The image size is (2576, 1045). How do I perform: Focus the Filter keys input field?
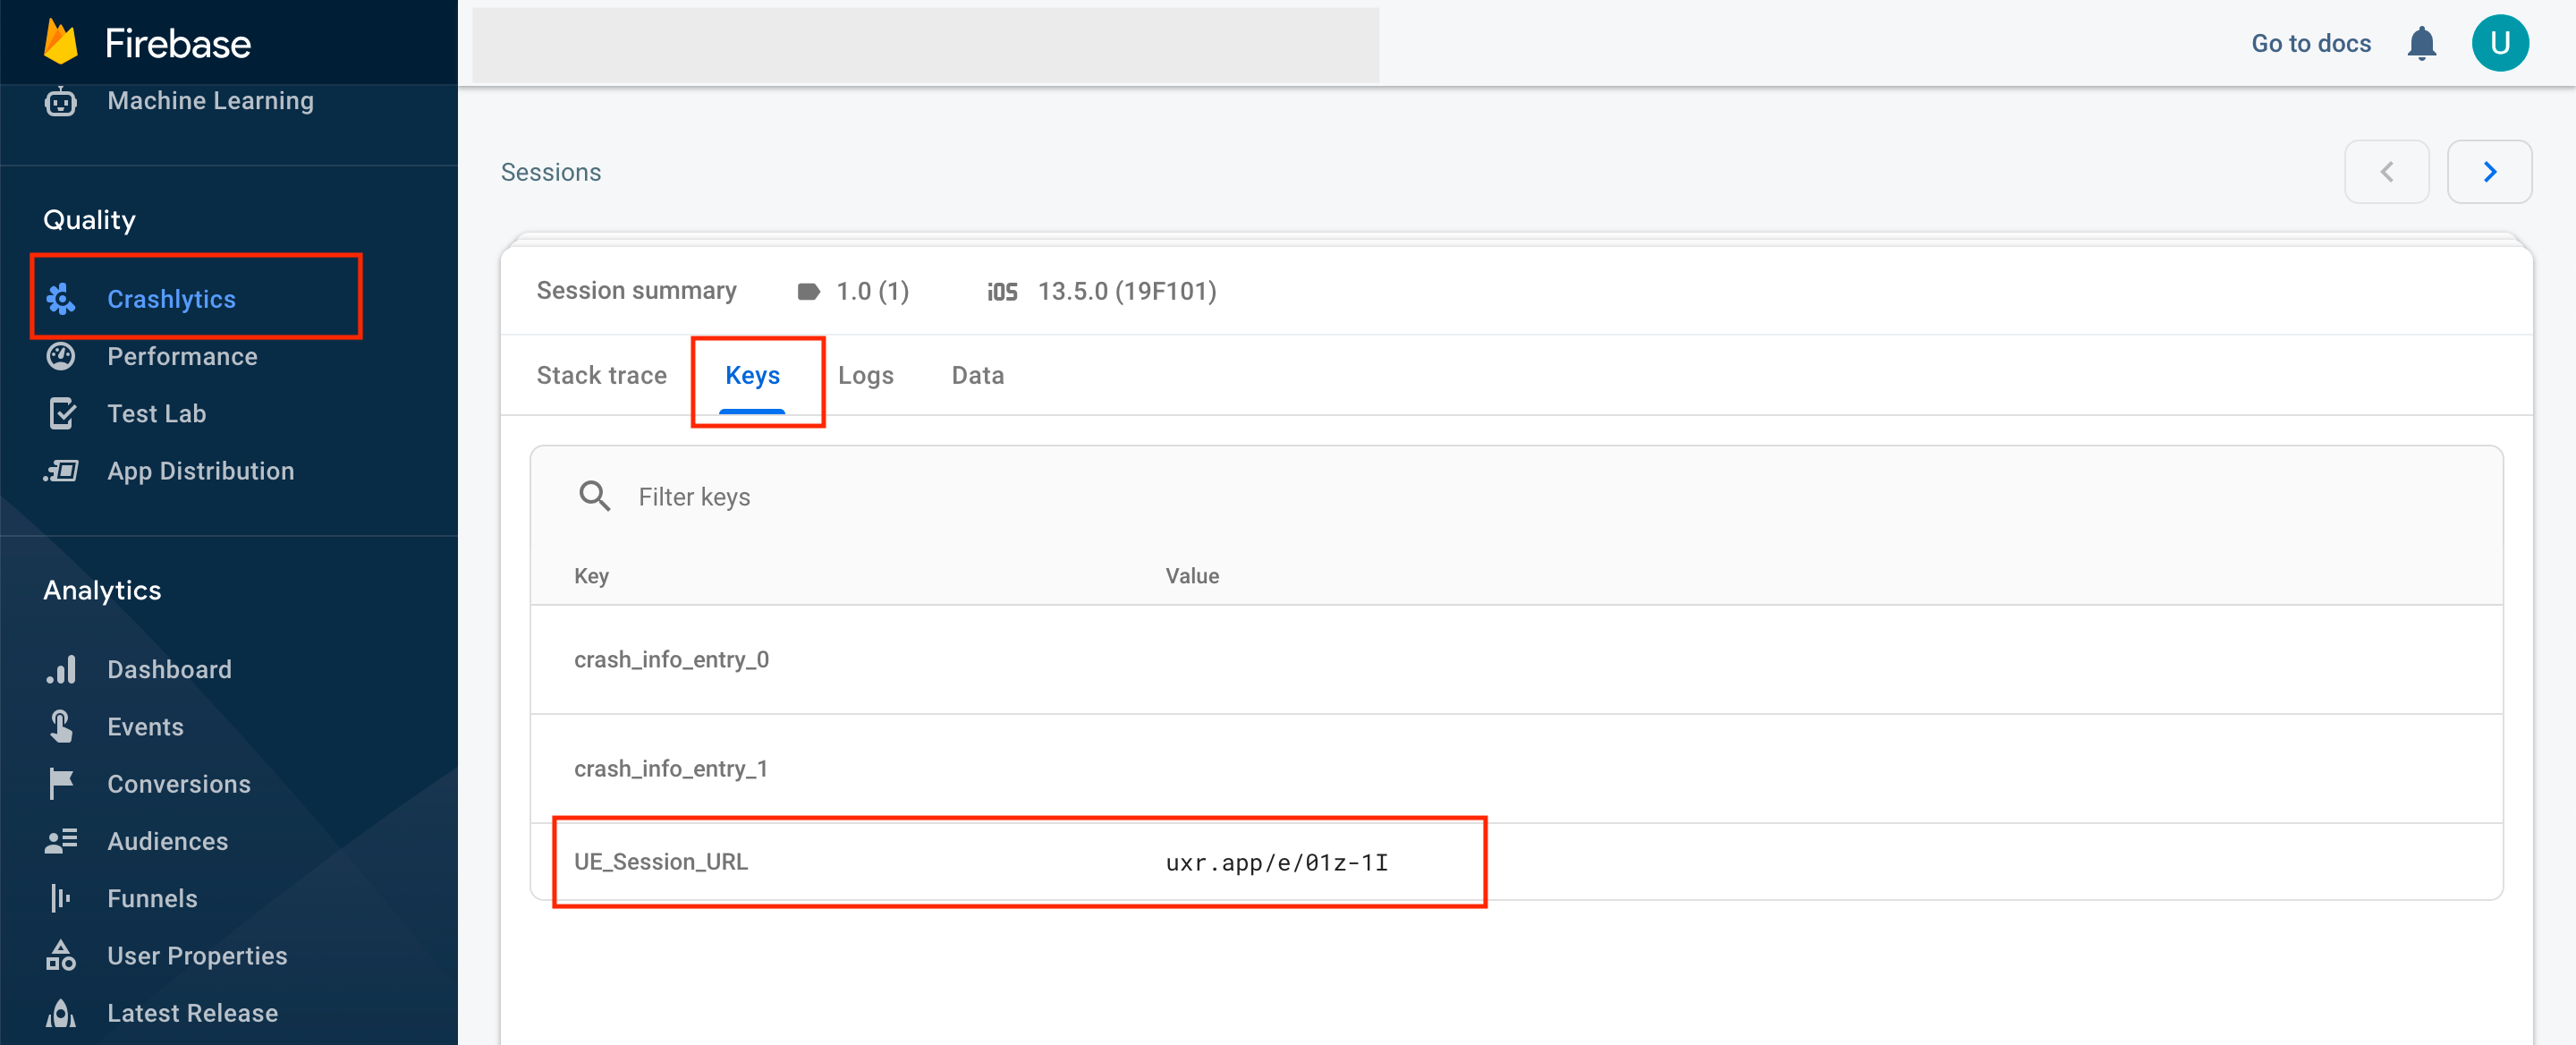1516,496
